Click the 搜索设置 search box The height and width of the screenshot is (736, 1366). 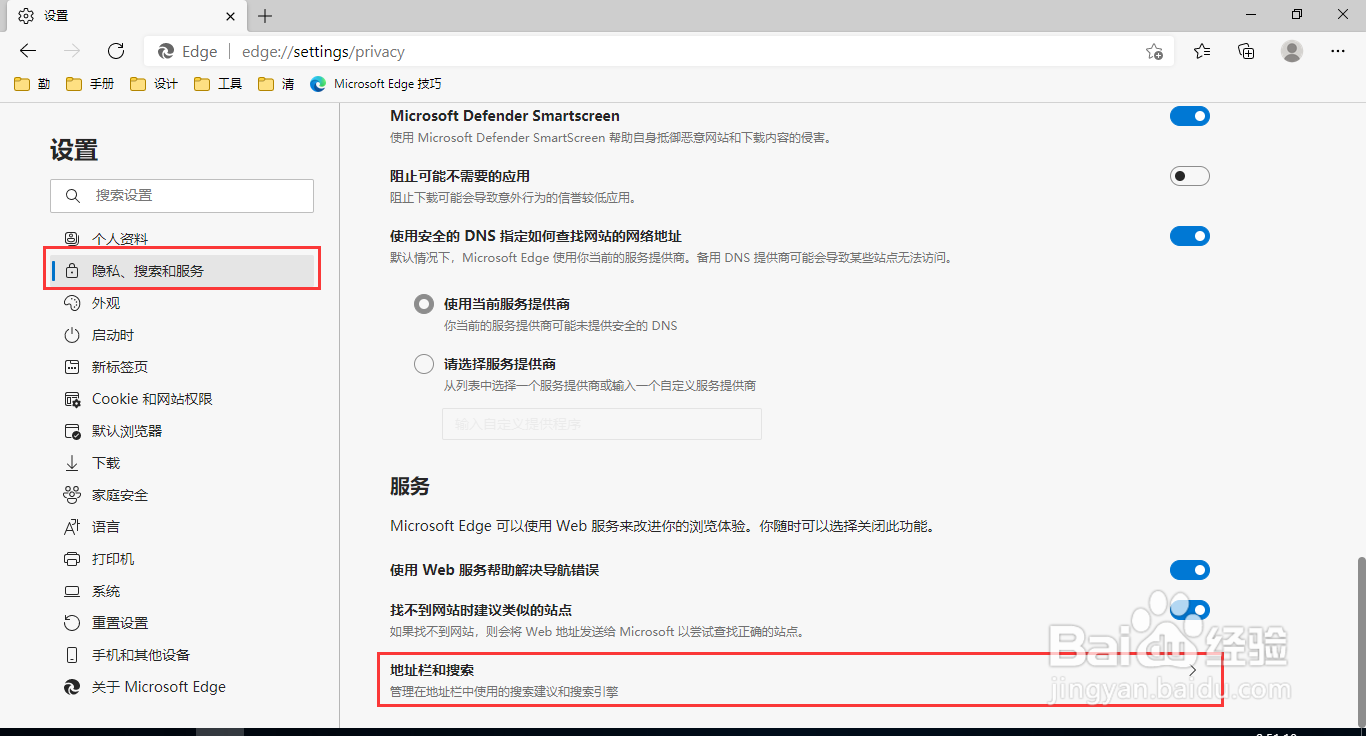(x=181, y=195)
